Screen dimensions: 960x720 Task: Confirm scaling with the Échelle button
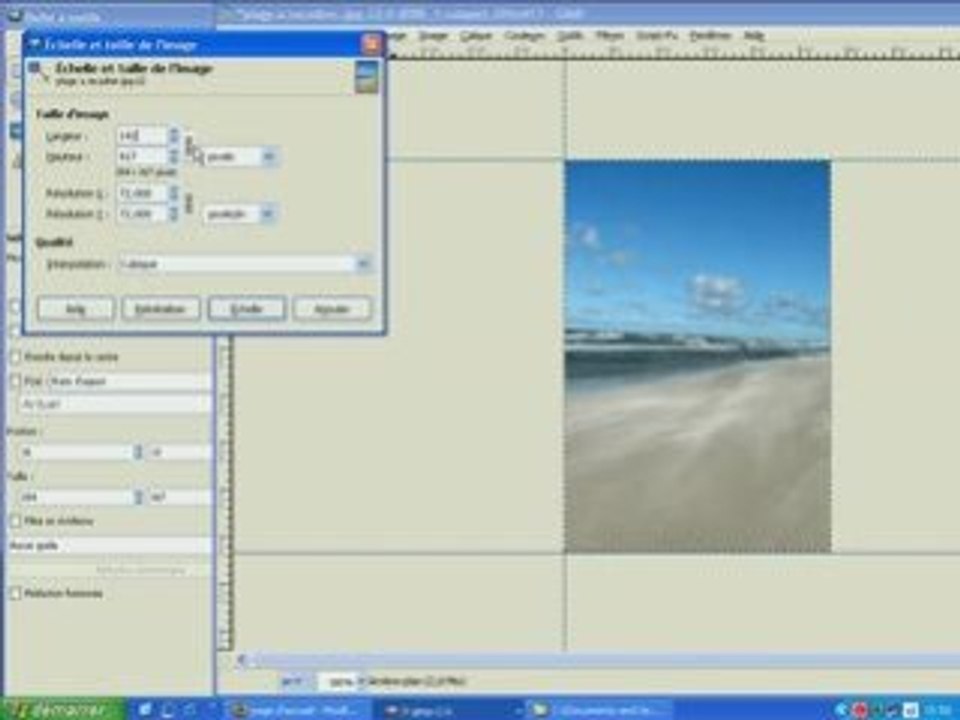coord(247,309)
